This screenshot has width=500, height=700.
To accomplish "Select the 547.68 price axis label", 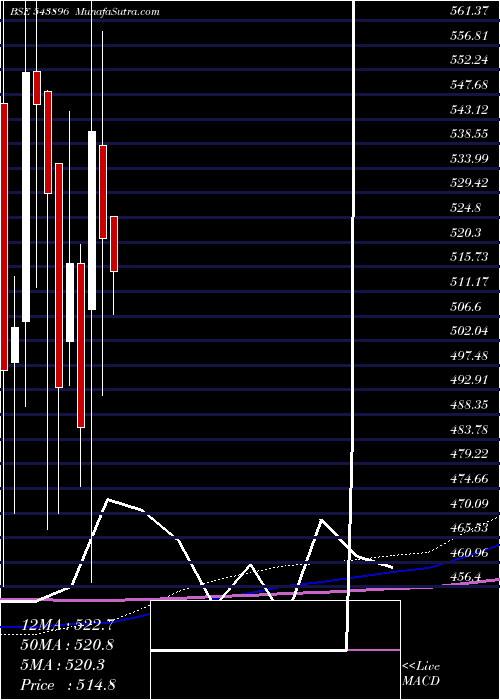I will 468,85.
